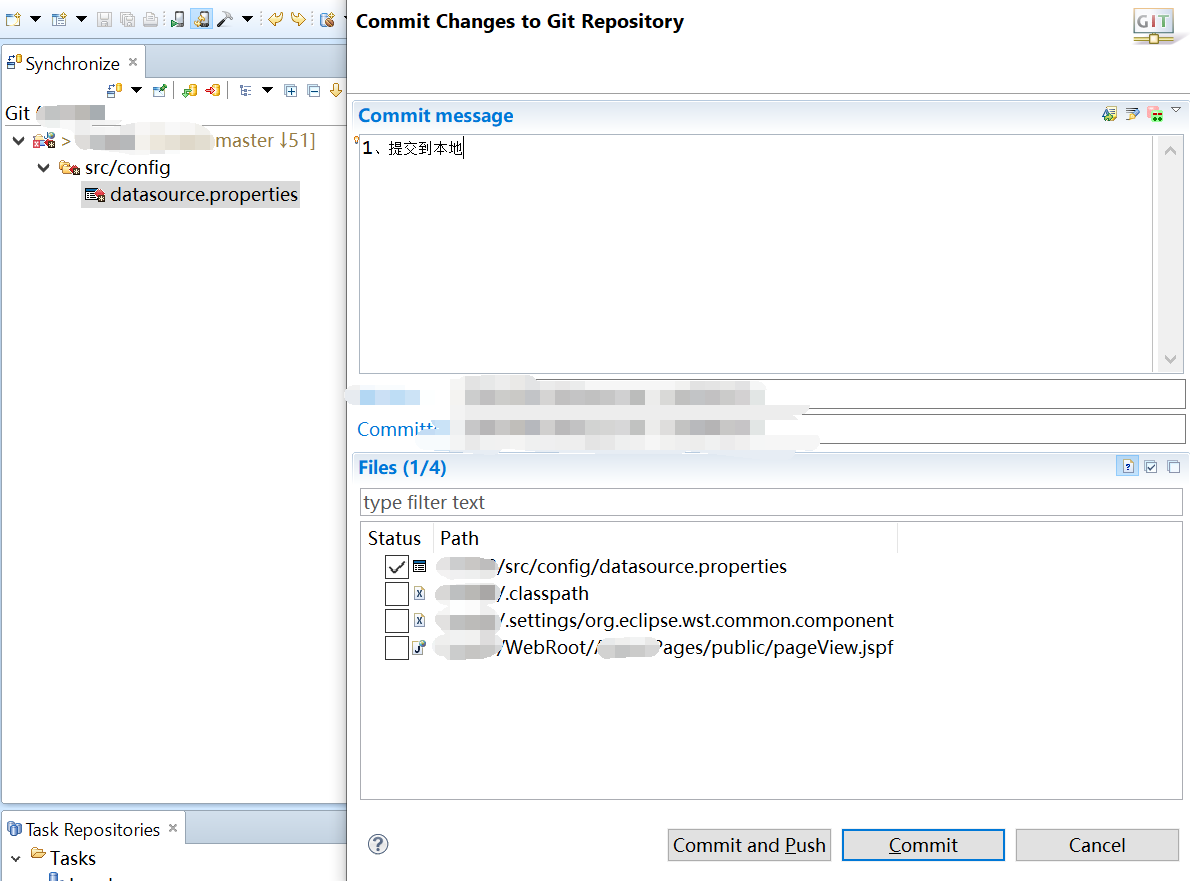Click the Add Change-Id icon
This screenshot has width=1190, height=881.
click(x=1155, y=114)
